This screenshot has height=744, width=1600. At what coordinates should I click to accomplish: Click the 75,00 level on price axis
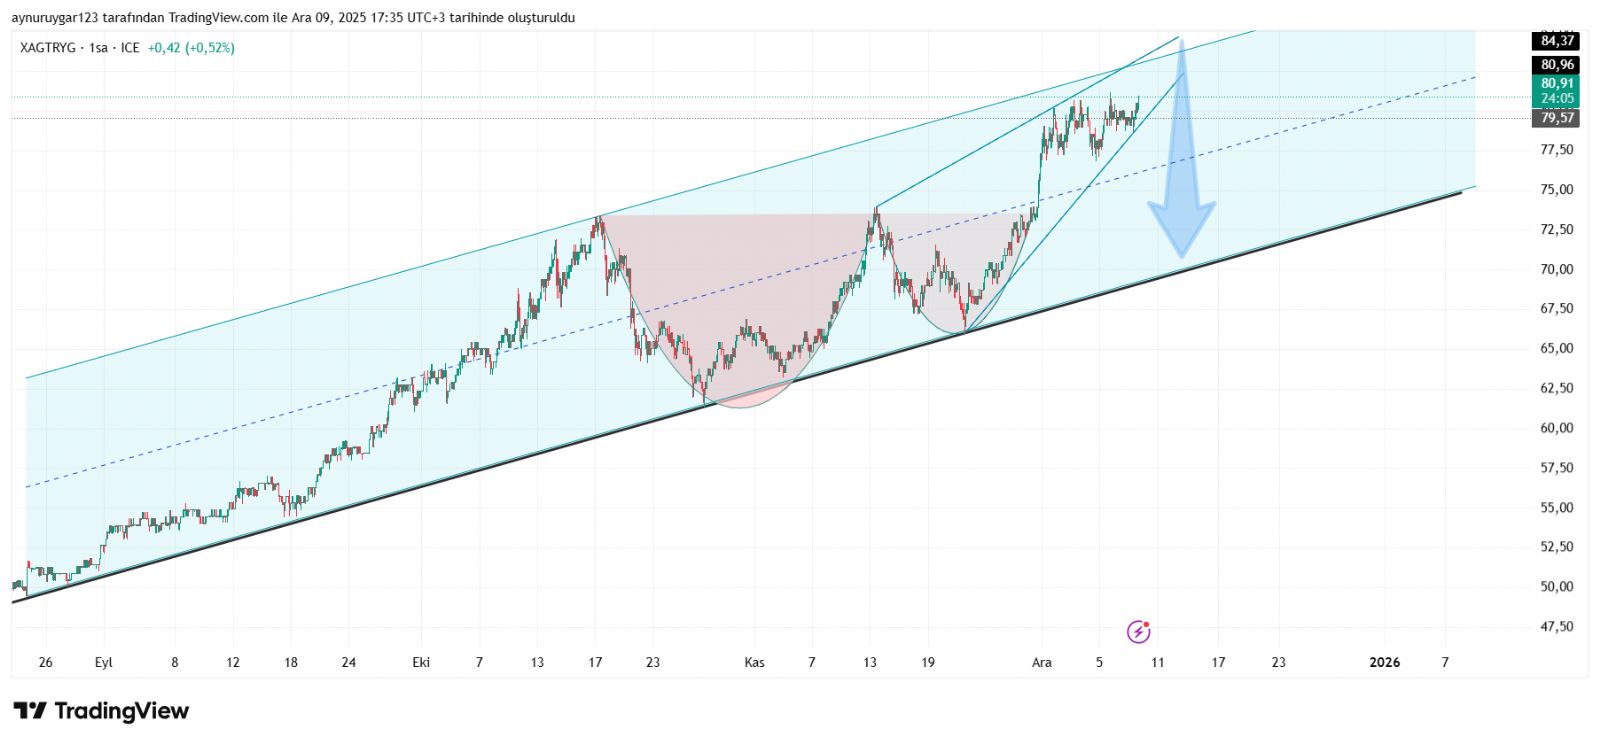pos(1556,189)
